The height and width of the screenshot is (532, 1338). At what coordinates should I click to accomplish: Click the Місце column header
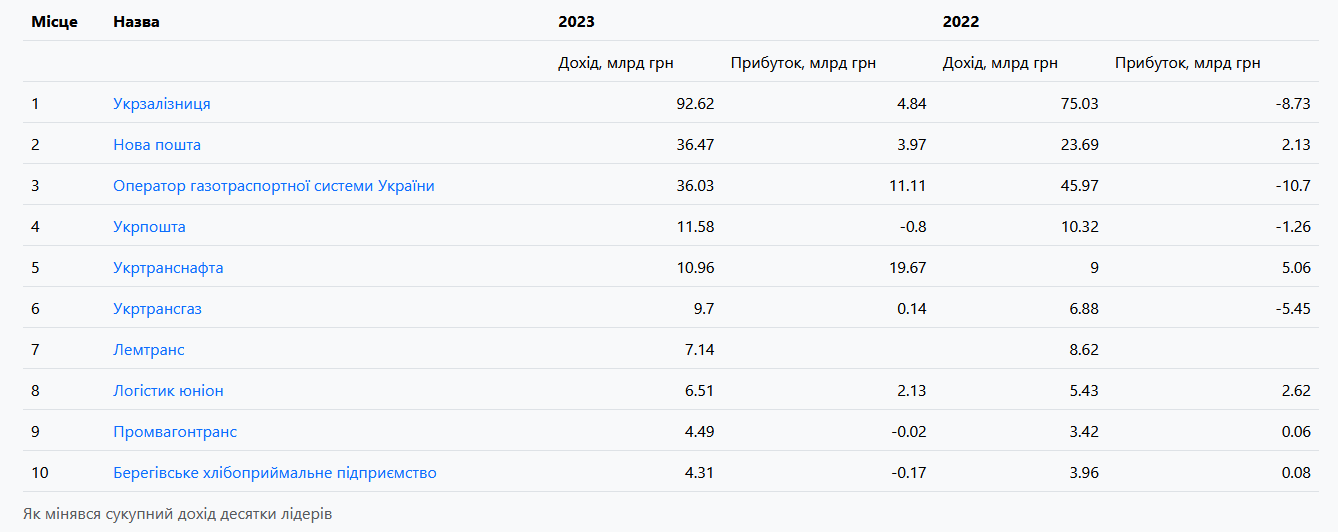[x=54, y=22]
